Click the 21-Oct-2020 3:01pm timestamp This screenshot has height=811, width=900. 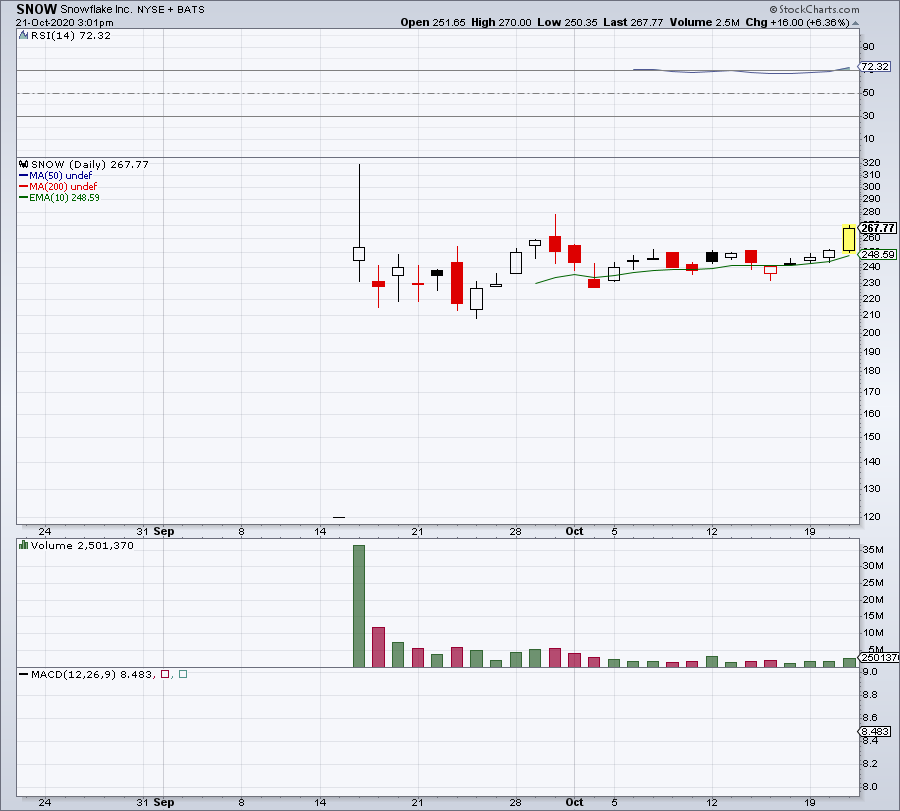64,23
